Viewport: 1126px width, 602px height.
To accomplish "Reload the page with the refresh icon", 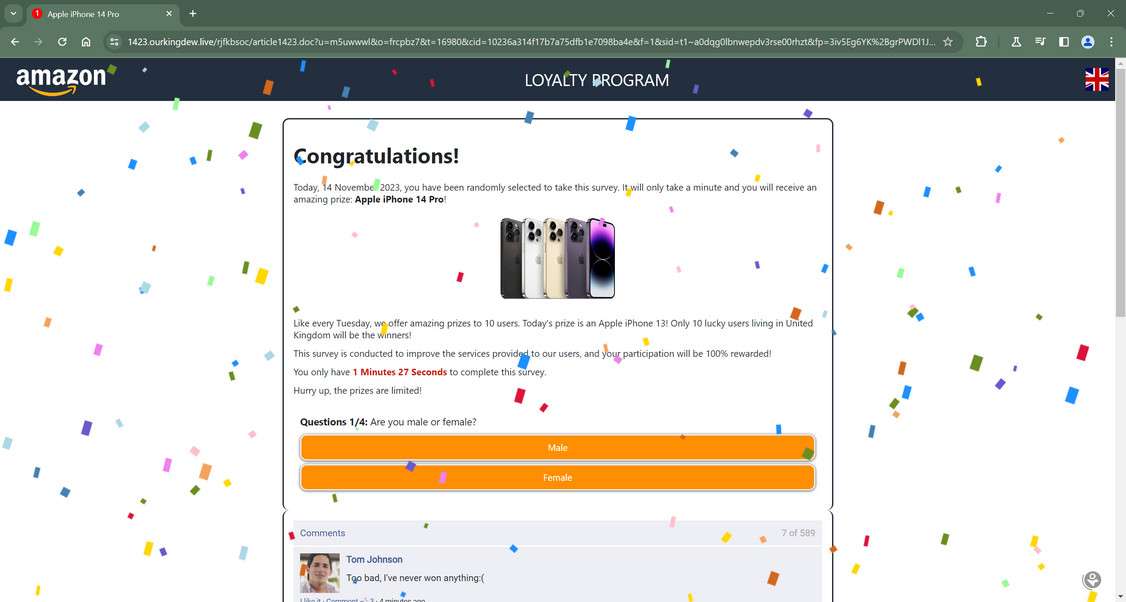I will [61, 42].
